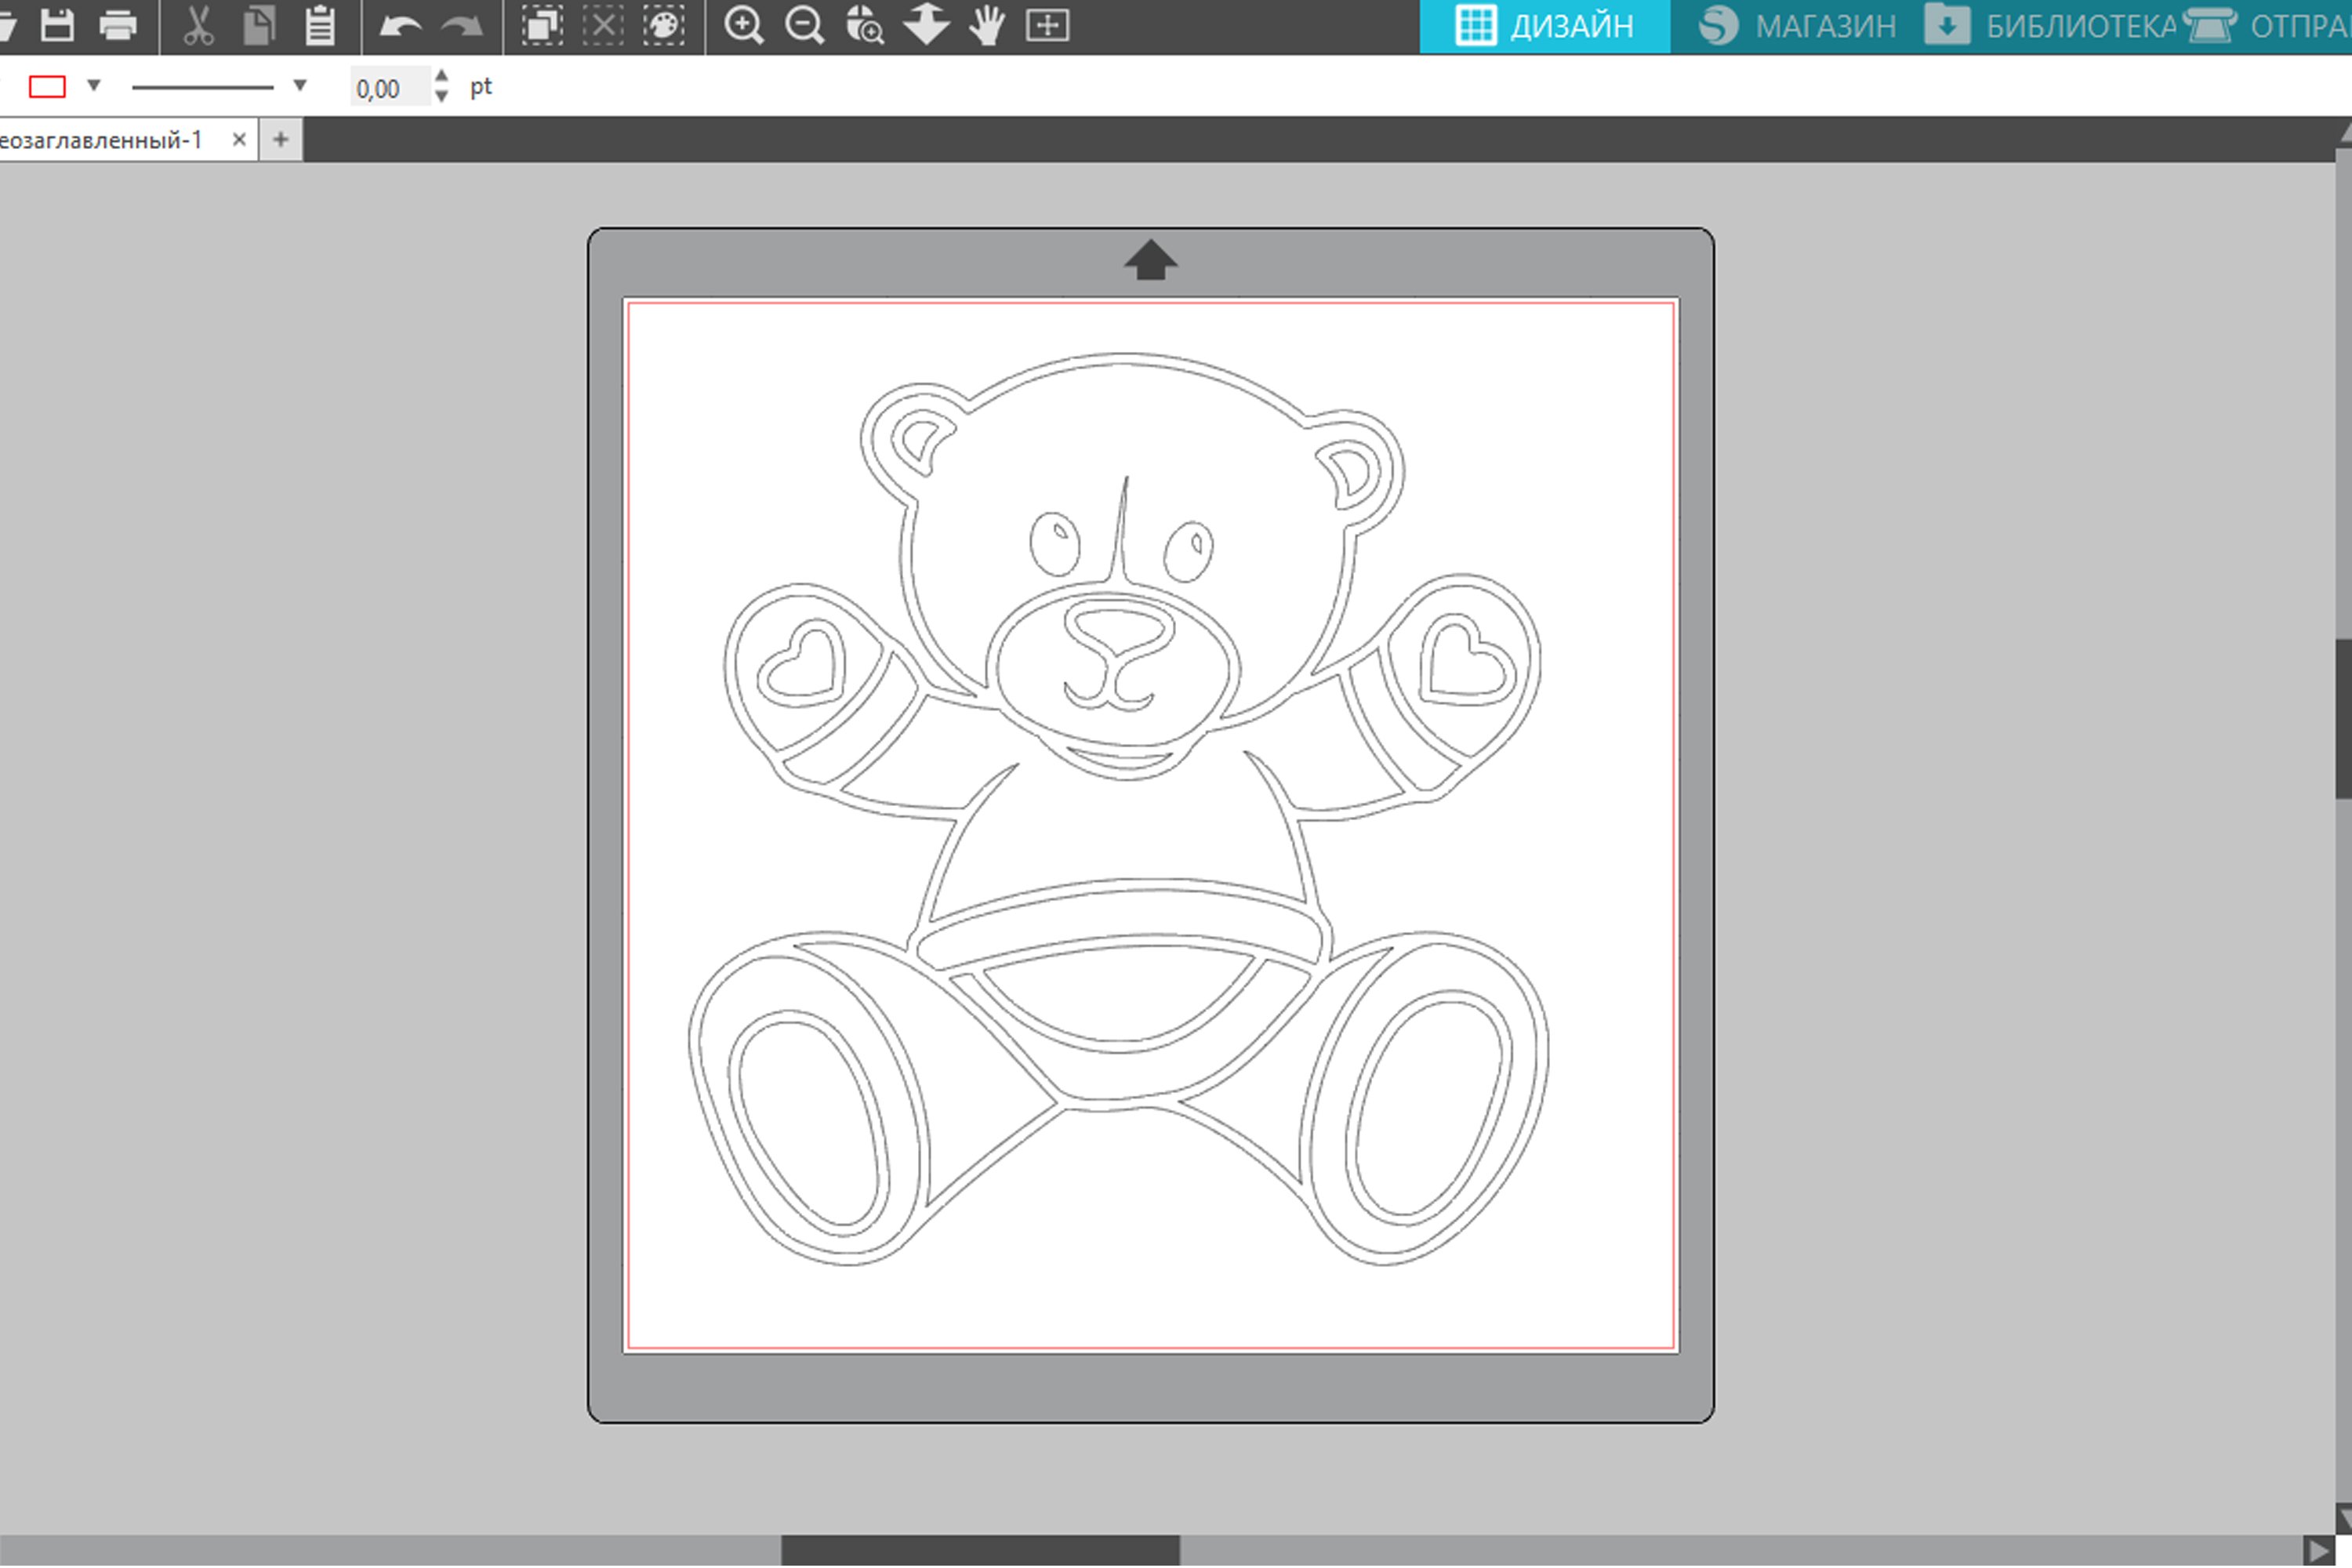Image resolution: width=2352 pixels, height=1568 pixels.
Task: Click the red line color swatch
Action: pyautogui.click(x=47, y=87)
